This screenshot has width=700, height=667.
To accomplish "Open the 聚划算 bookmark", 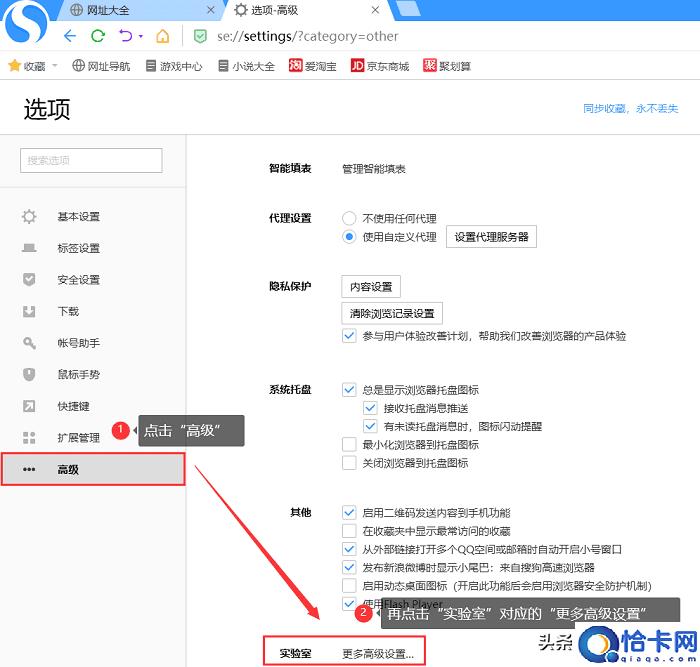I will [447, 66].
